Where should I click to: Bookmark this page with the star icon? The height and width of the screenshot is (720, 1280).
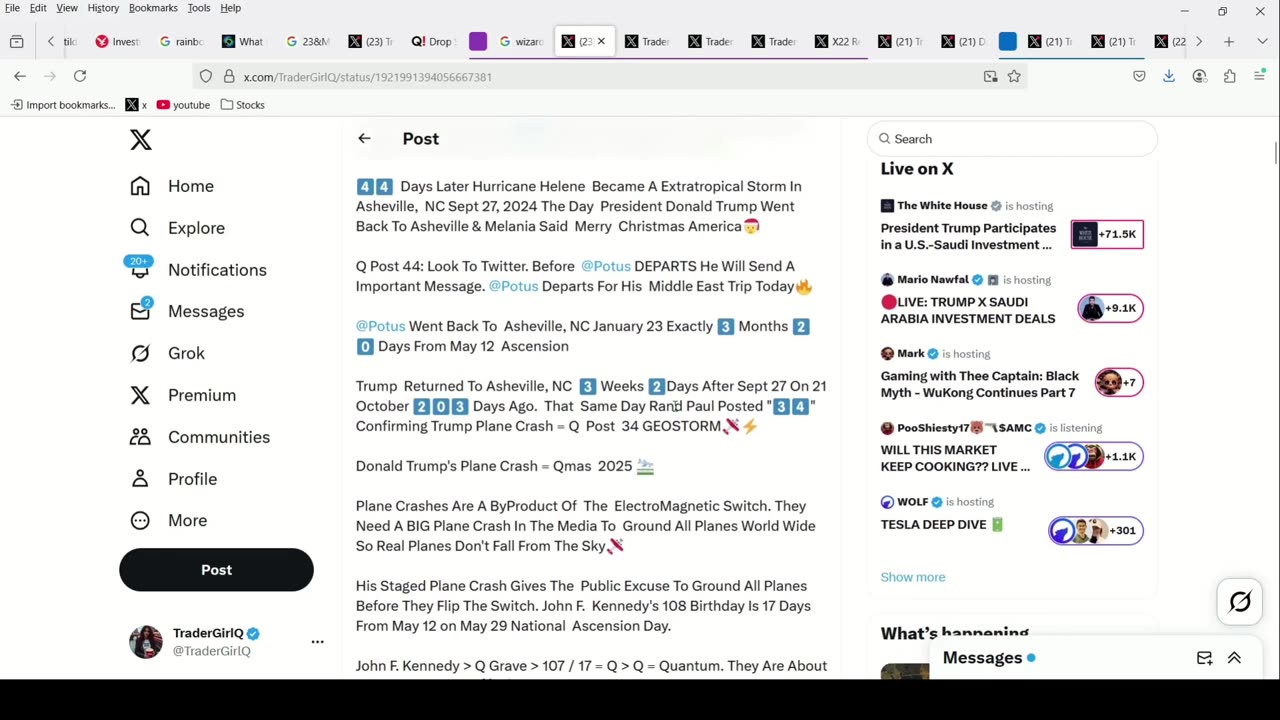click(1014, 76)
